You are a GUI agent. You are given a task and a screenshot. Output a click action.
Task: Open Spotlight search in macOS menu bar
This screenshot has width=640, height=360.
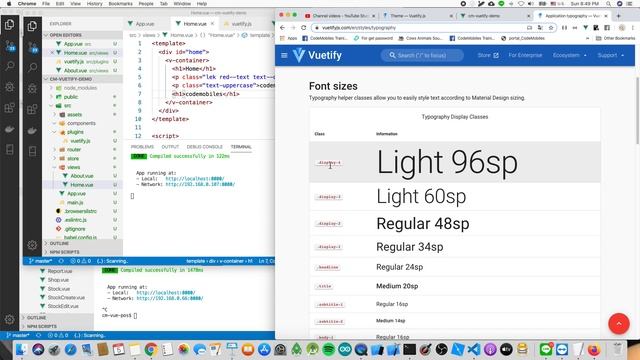609,4
